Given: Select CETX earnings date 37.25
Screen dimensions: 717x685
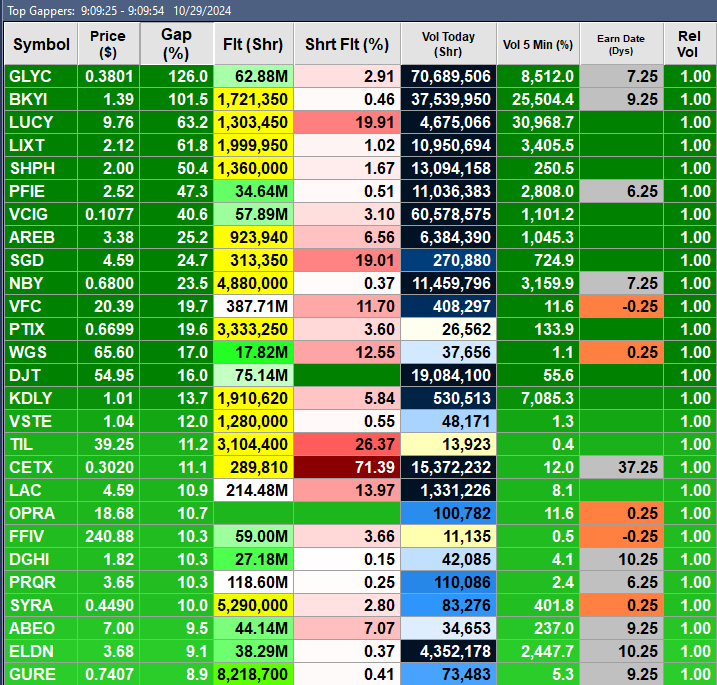Looking at the screenshot, I should pyautogui.click(x=621, y=467).
